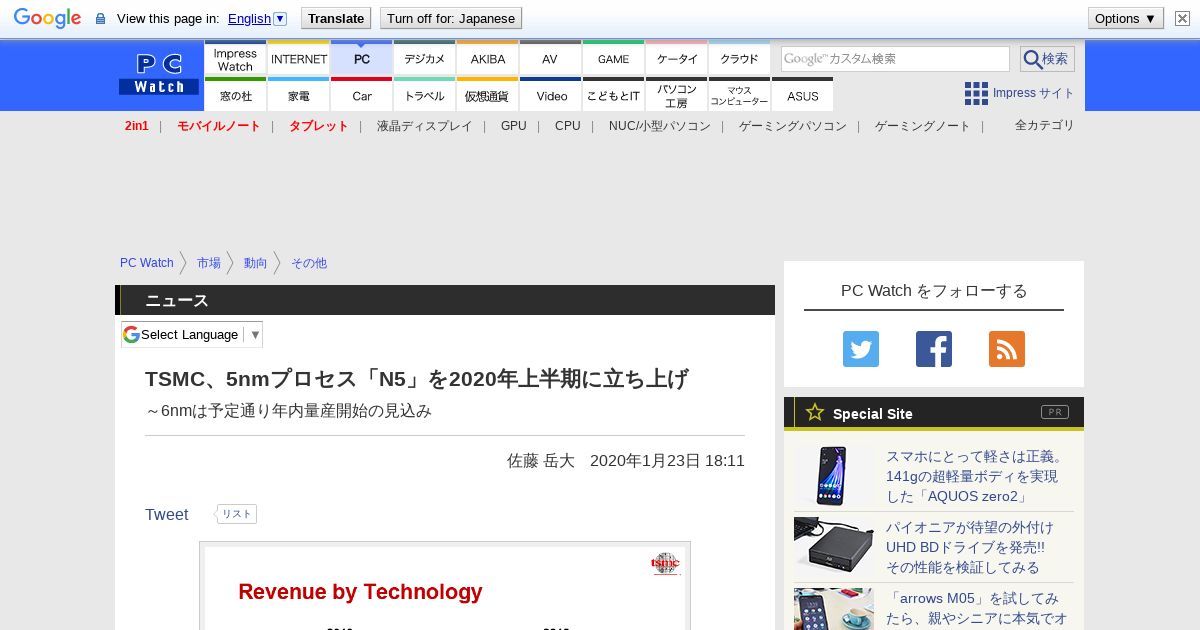Image resolution: width=1200 pixels, height=630 pixels.
Task: Open the arrows M05 thumbnail
Action: [834, 609]
